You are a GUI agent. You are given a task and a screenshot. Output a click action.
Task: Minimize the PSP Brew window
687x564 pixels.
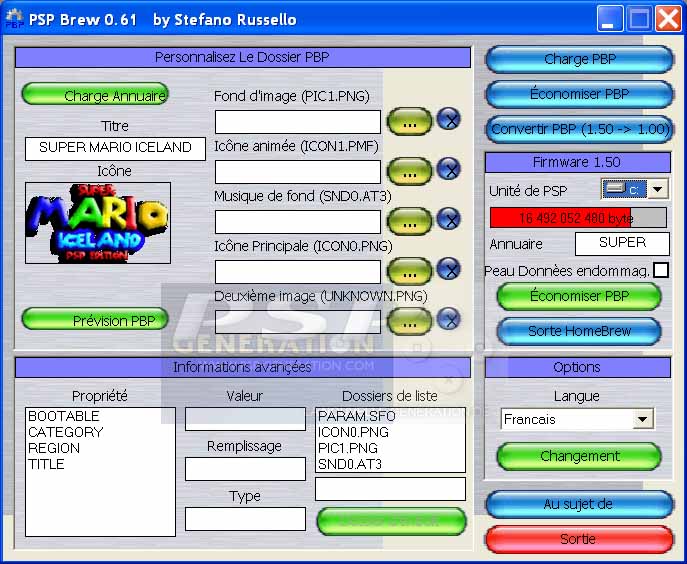pos(609,19)
